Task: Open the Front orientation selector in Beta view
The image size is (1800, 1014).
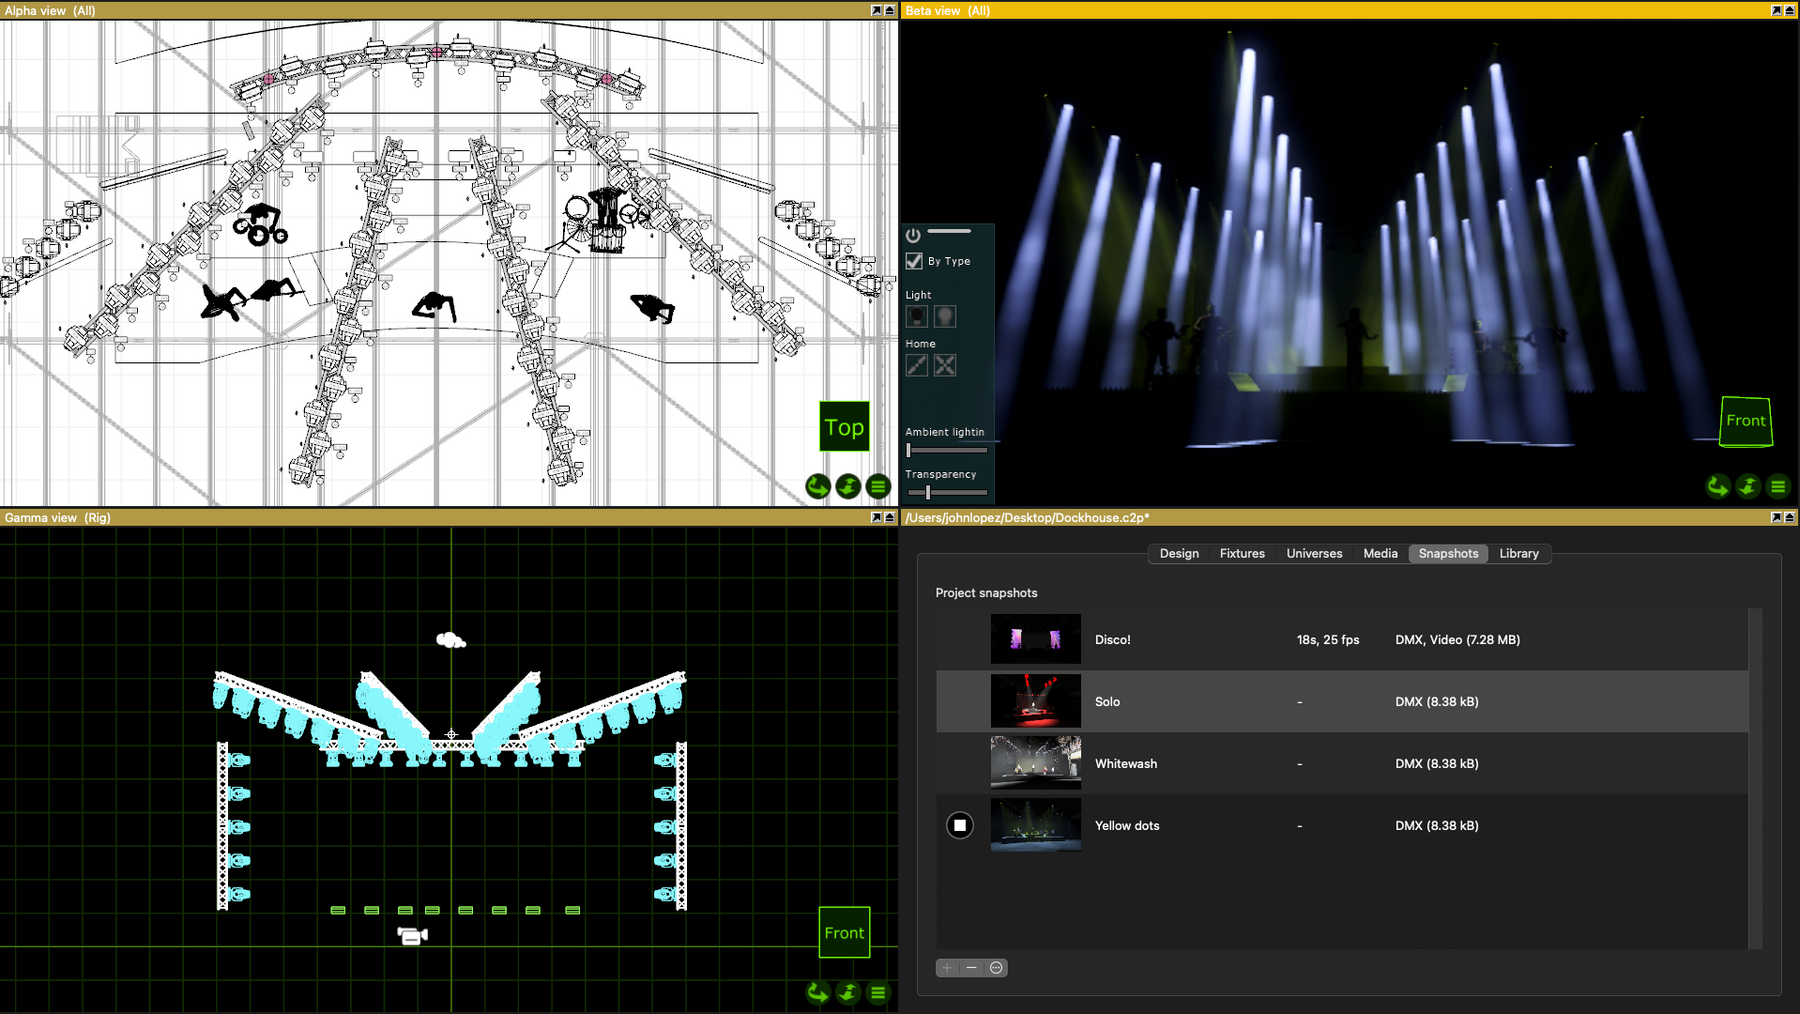Action: 1745,421
